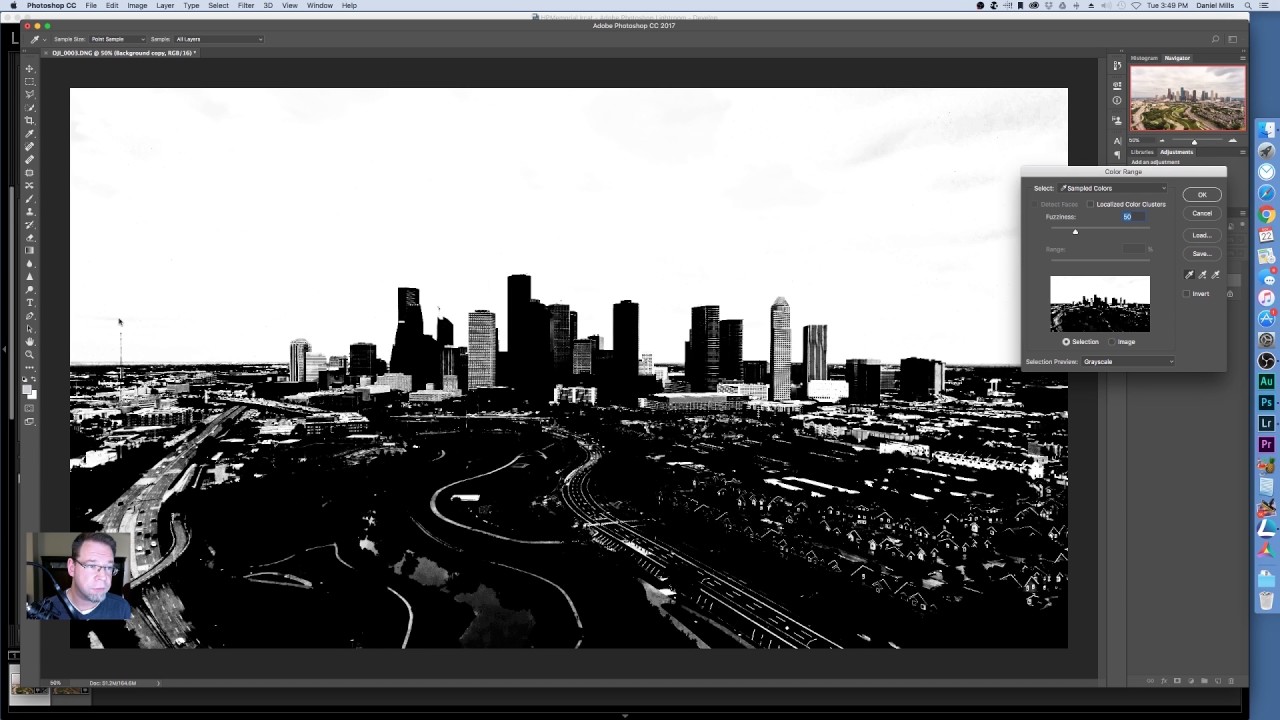This screenshot has height=720, width=1280.
Task: Choose the workspace switcher icon
Action: tap(1233, 39)
